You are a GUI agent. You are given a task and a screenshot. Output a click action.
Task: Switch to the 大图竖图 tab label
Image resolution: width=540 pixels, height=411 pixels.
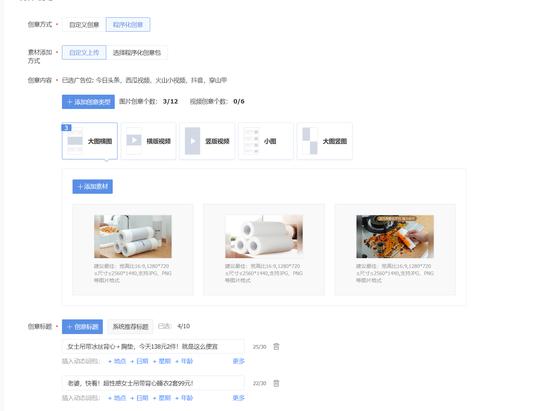point(335,141)
